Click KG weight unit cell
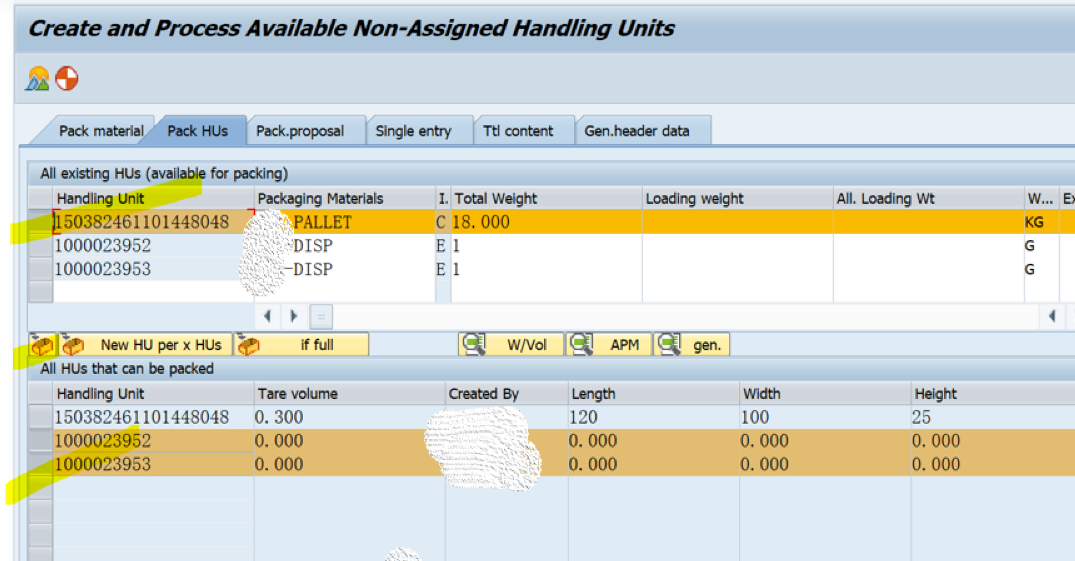 coord(1041,222)
